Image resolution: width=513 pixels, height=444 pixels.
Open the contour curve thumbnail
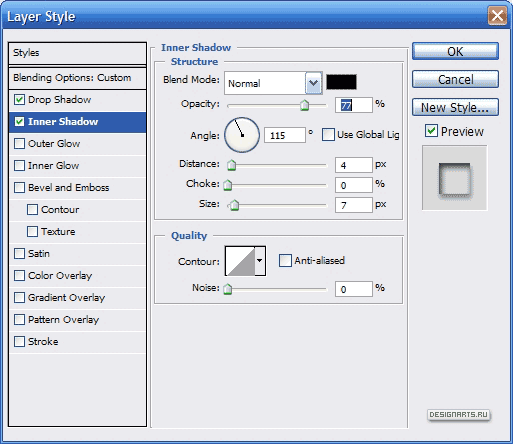240,261
